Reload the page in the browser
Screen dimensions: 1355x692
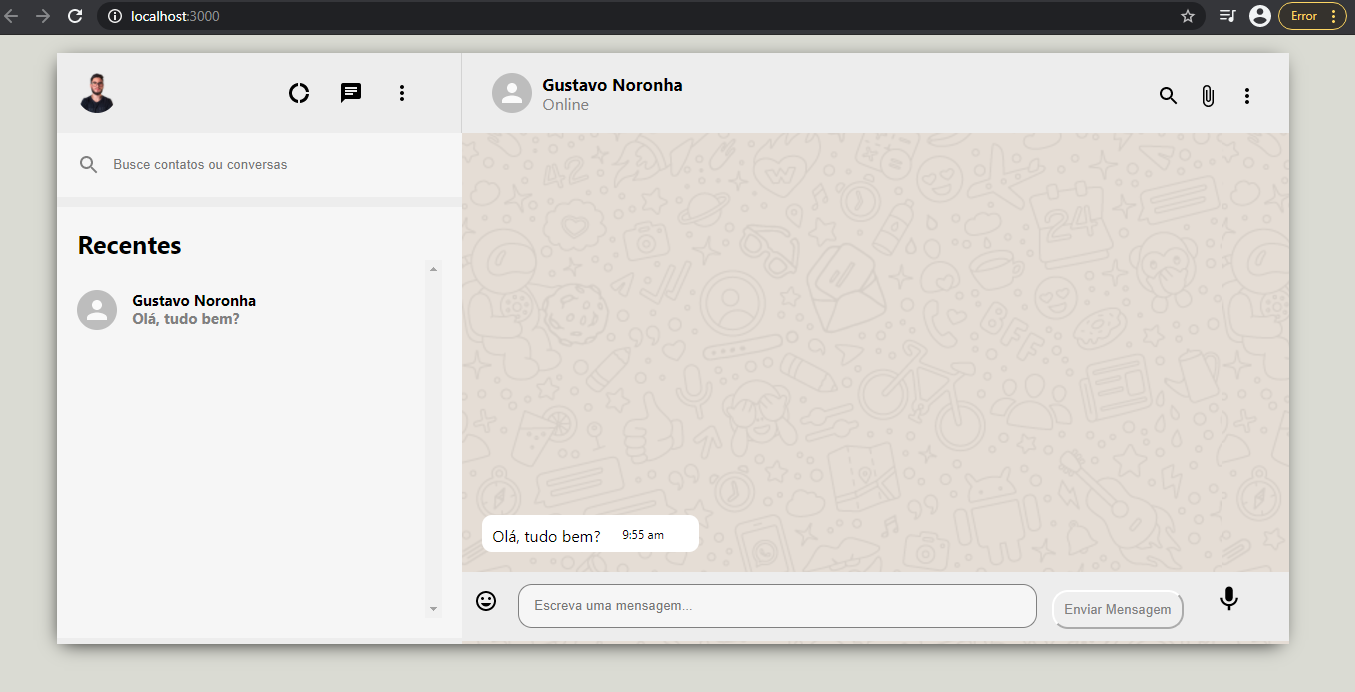(x=75, y=16)
